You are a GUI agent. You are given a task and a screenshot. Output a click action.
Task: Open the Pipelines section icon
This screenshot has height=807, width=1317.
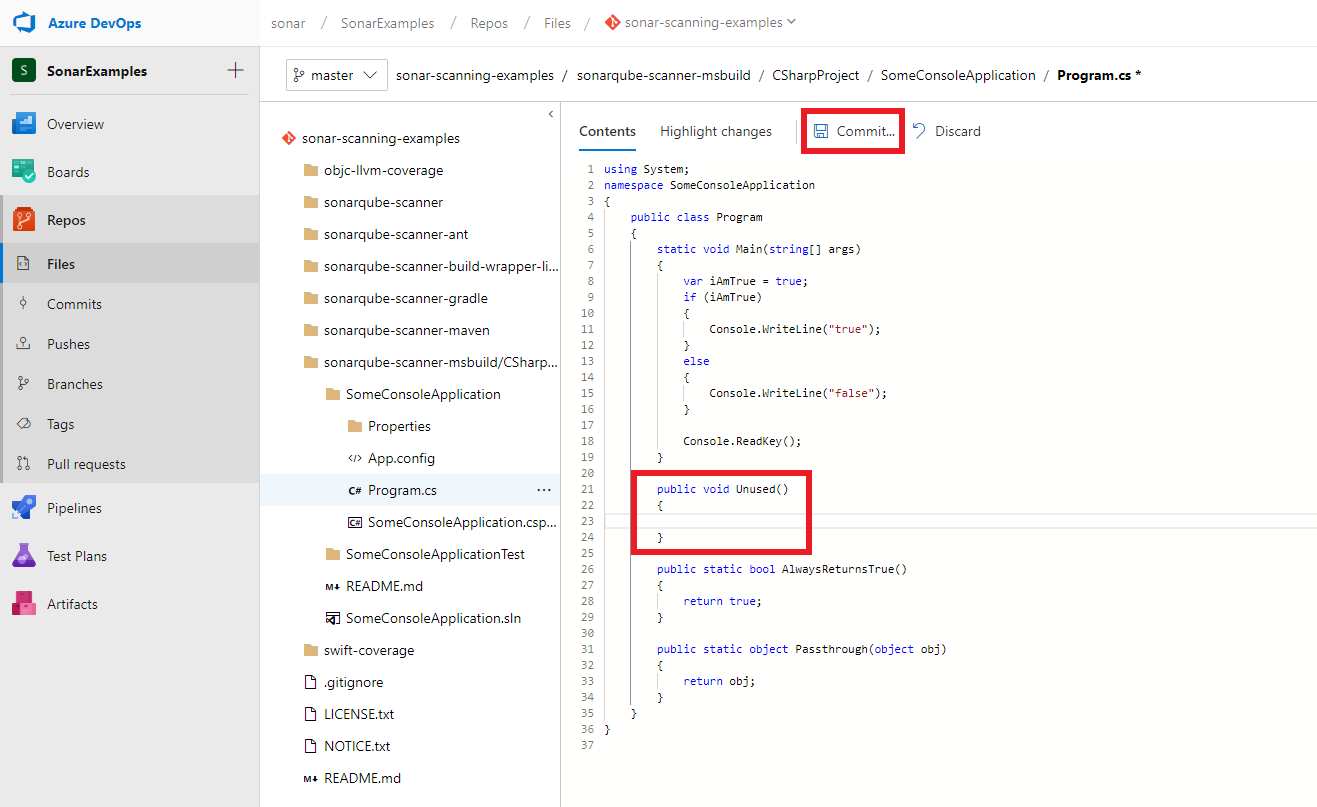point(24,508)
